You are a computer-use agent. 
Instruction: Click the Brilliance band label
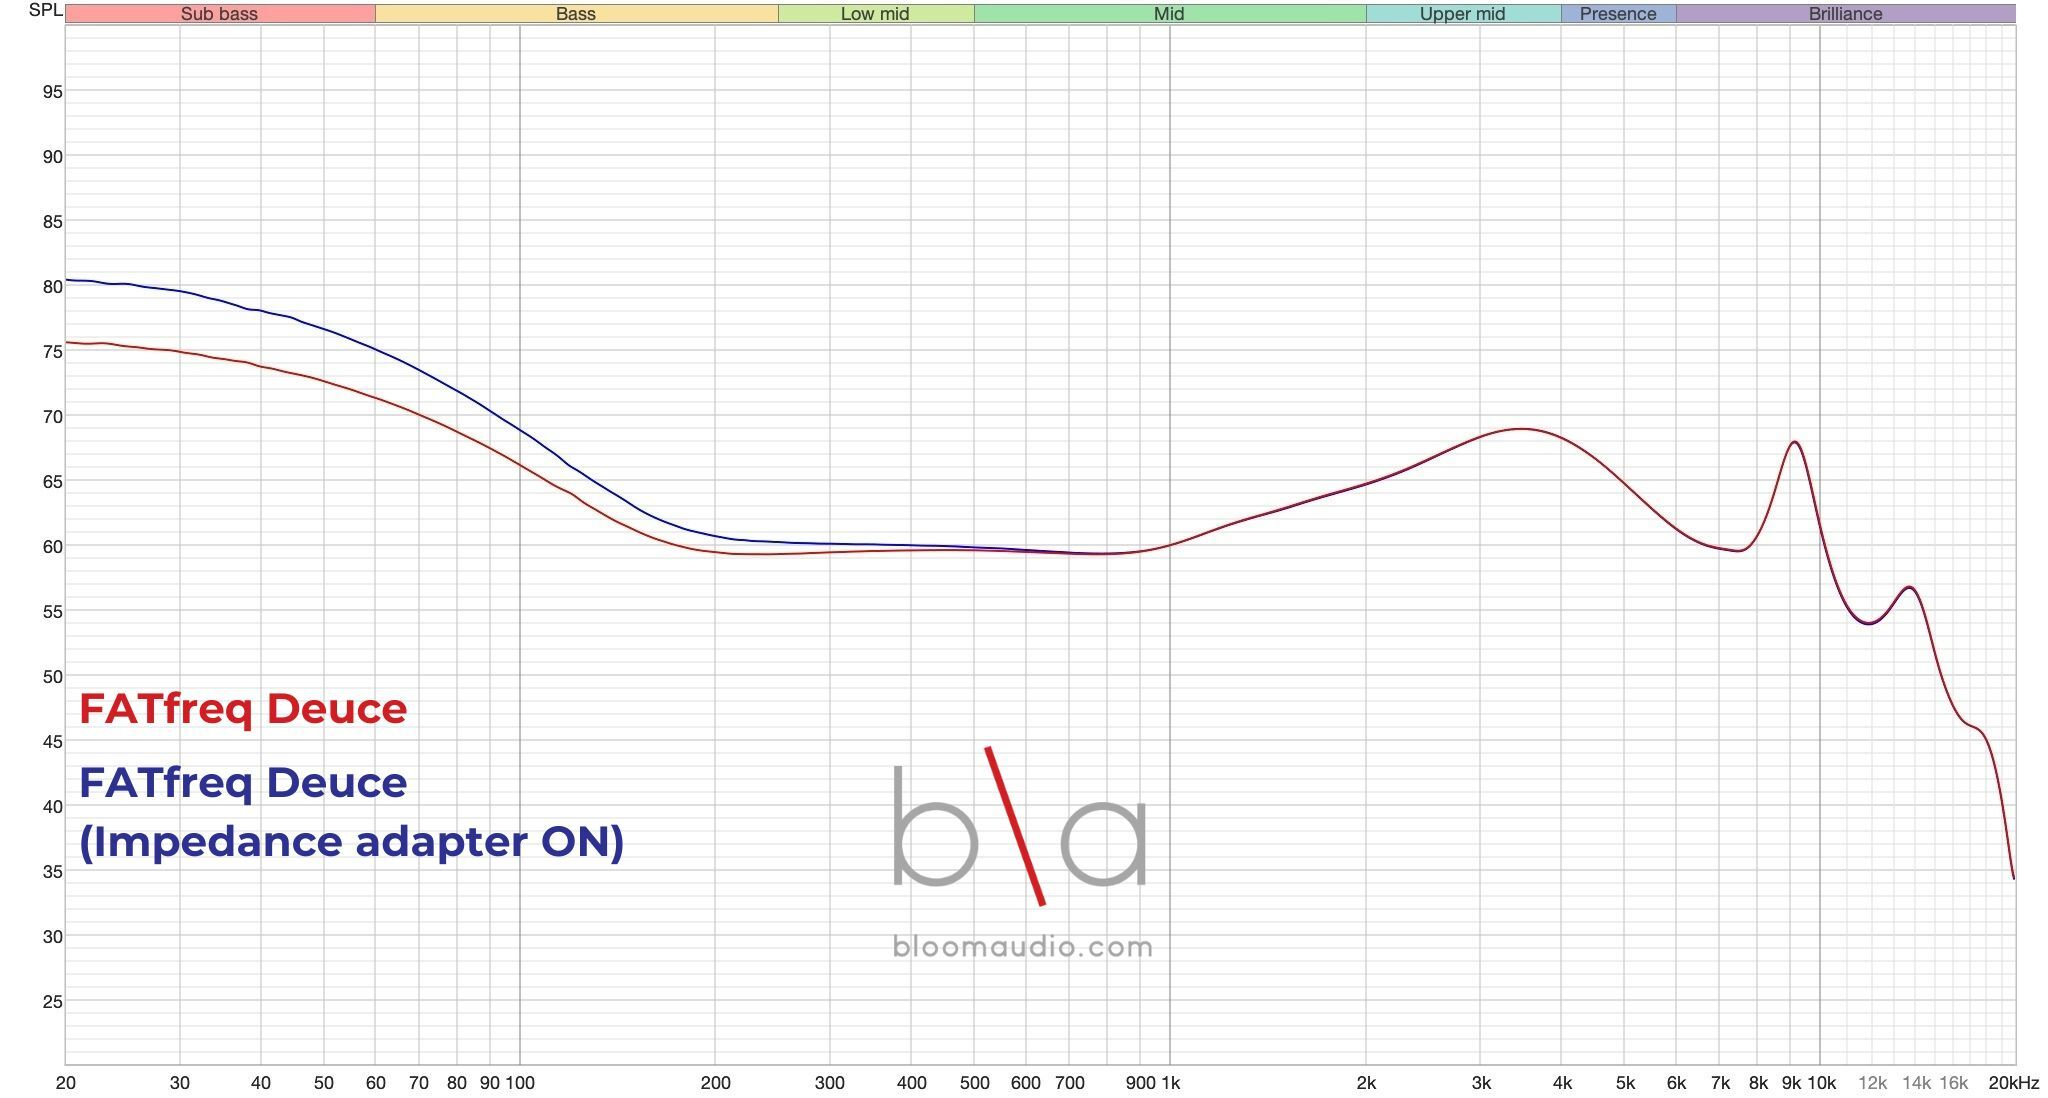(1845, 14)
